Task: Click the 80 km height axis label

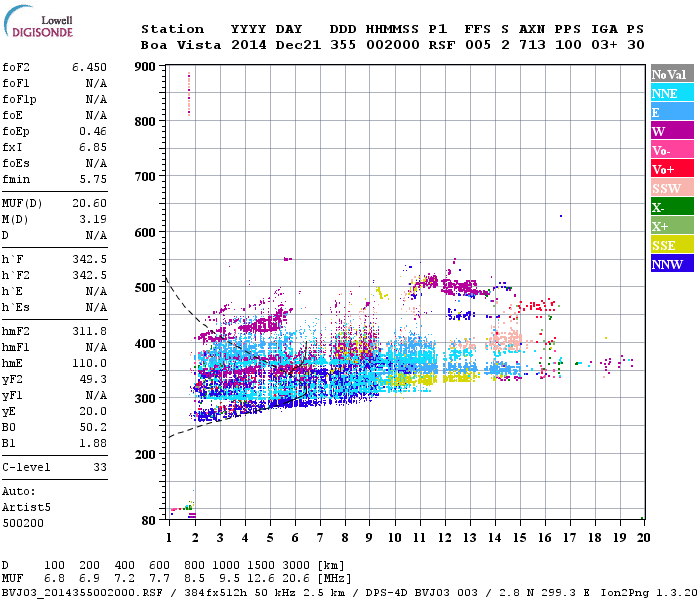Action: coord(149,520)
